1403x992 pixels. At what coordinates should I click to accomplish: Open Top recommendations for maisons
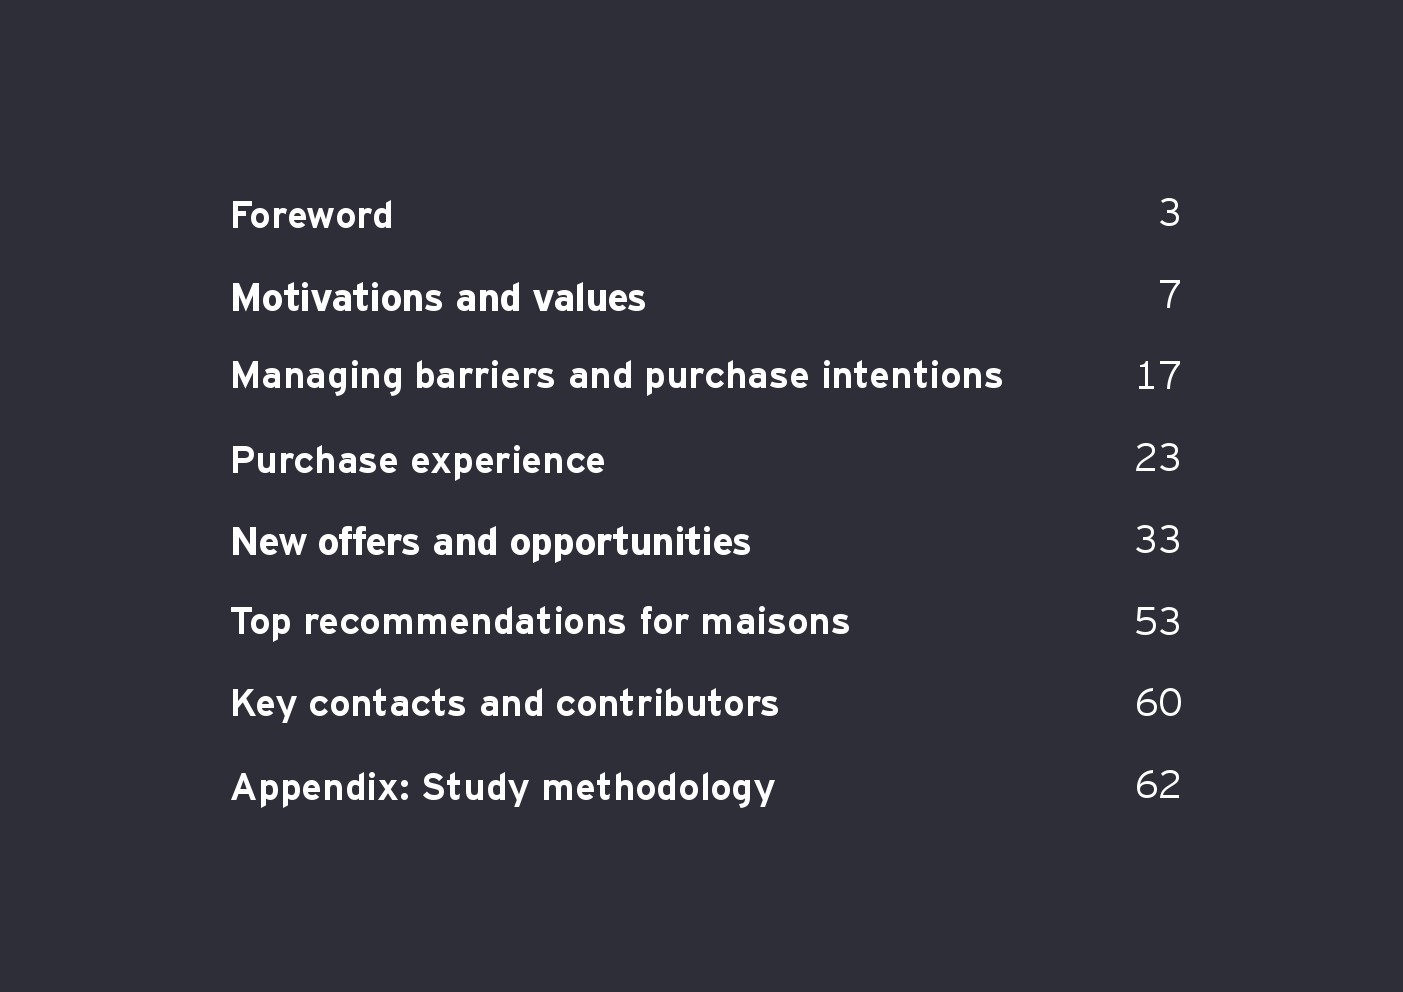pyautogui.click(x=540, y=622)
